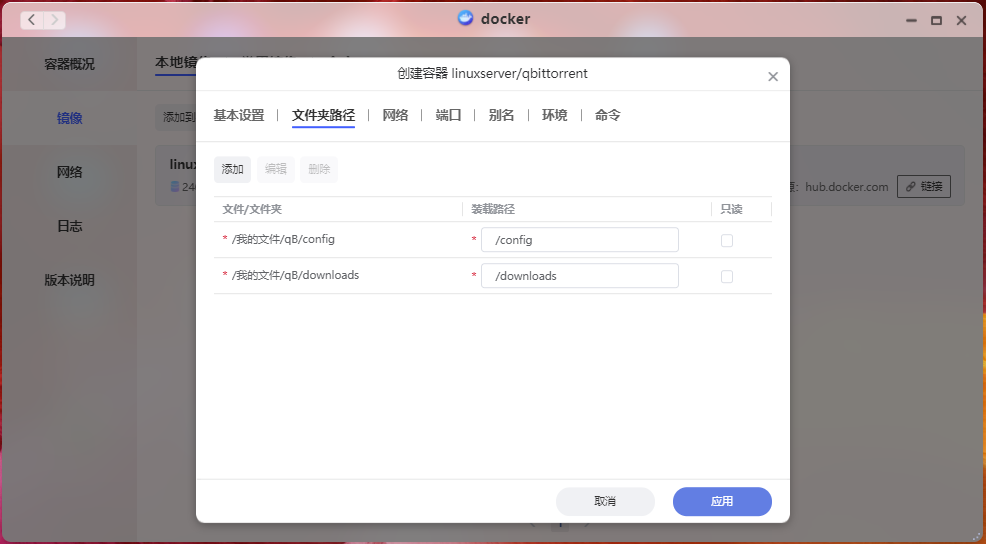Screen dimensions: 986x544
Task: Edit the /config mount path field
Action: pos(579,240)
